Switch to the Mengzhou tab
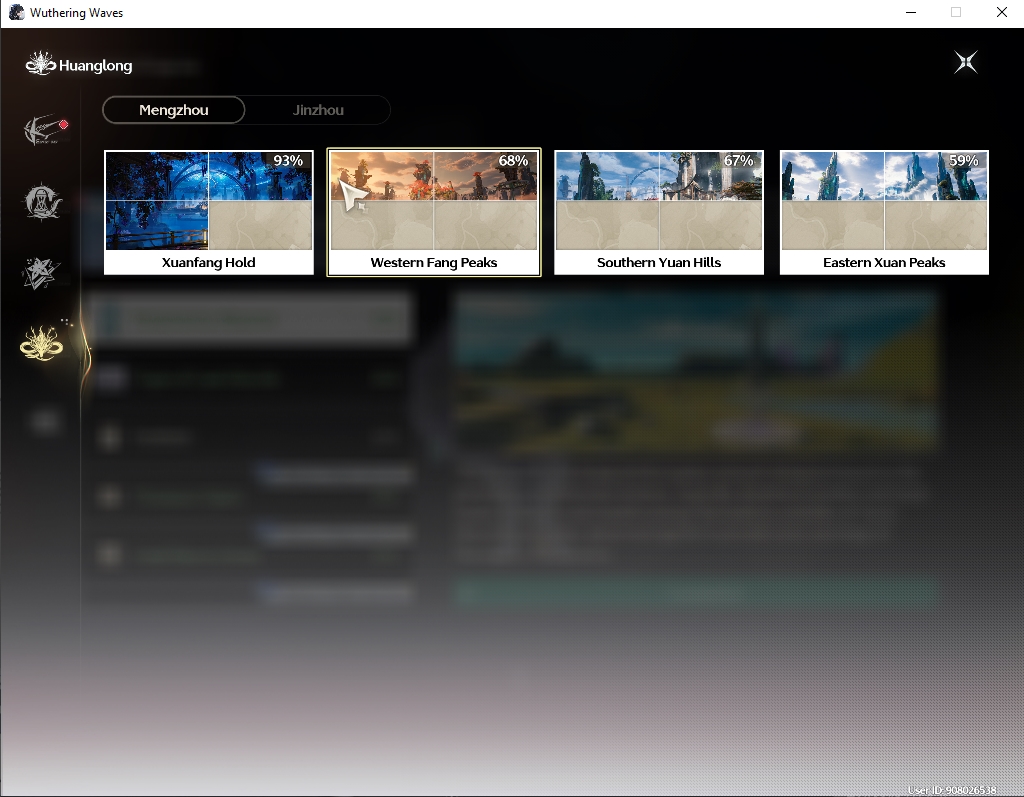 (x=174, y=110)
